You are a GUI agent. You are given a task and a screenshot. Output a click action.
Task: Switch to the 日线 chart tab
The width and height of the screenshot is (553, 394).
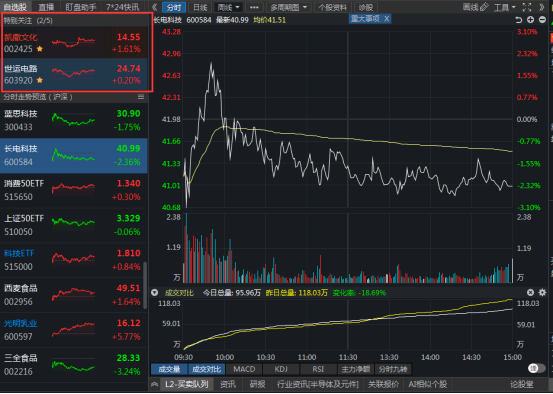(x=200, y=7)
